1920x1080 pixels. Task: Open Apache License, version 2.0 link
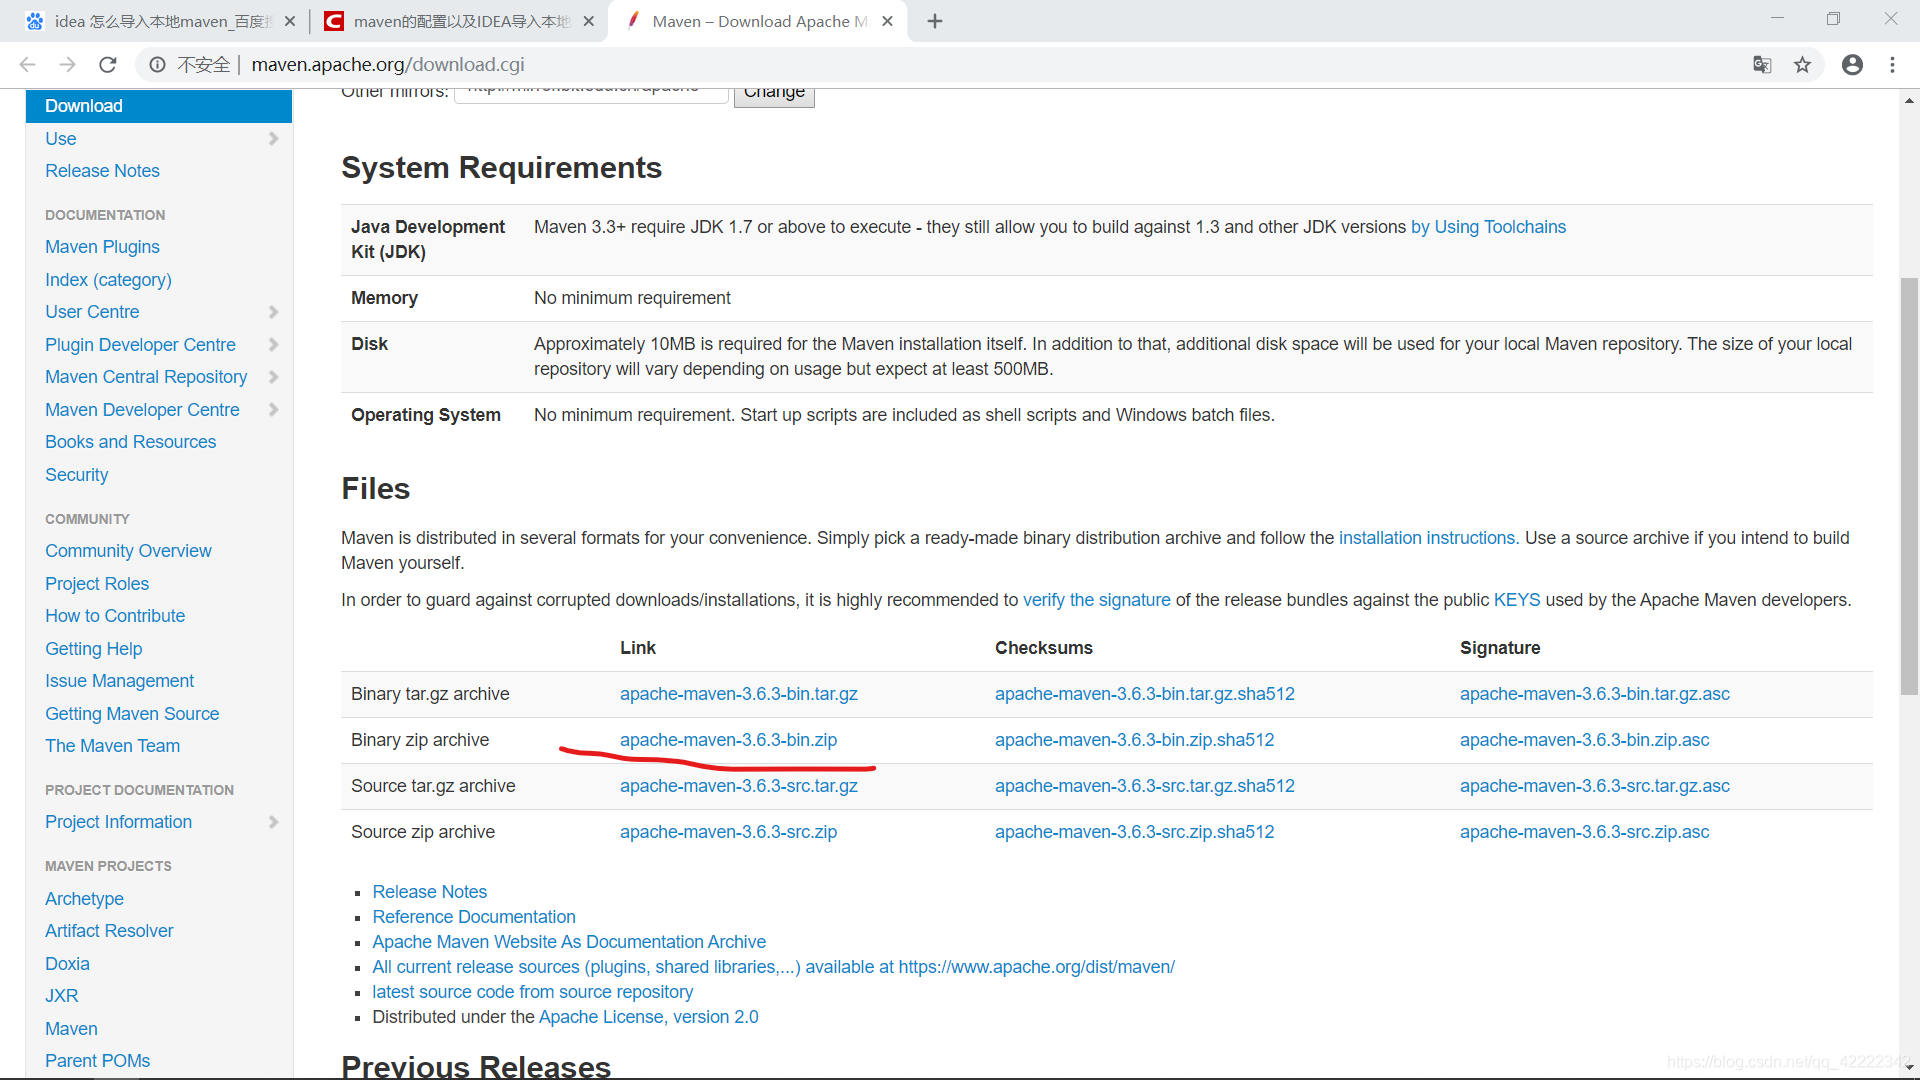click(648, 1017)
